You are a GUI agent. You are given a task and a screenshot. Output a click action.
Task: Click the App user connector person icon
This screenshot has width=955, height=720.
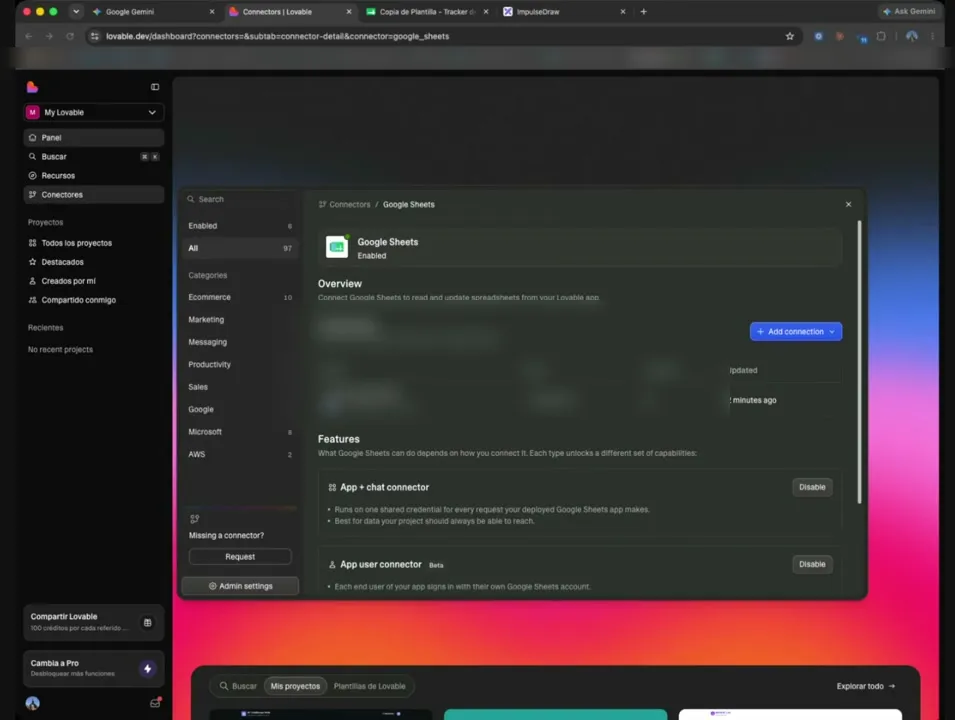click(332, 565)
